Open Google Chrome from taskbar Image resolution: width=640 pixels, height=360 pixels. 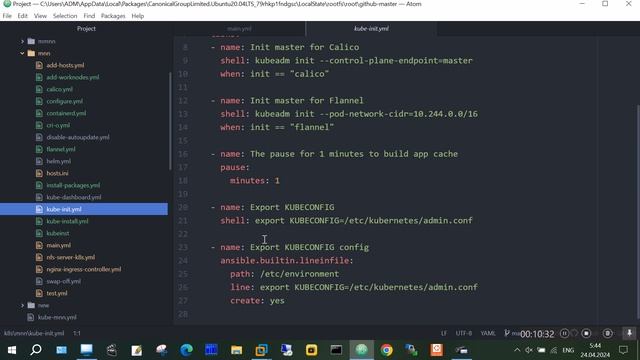click(x=386, y=350)
